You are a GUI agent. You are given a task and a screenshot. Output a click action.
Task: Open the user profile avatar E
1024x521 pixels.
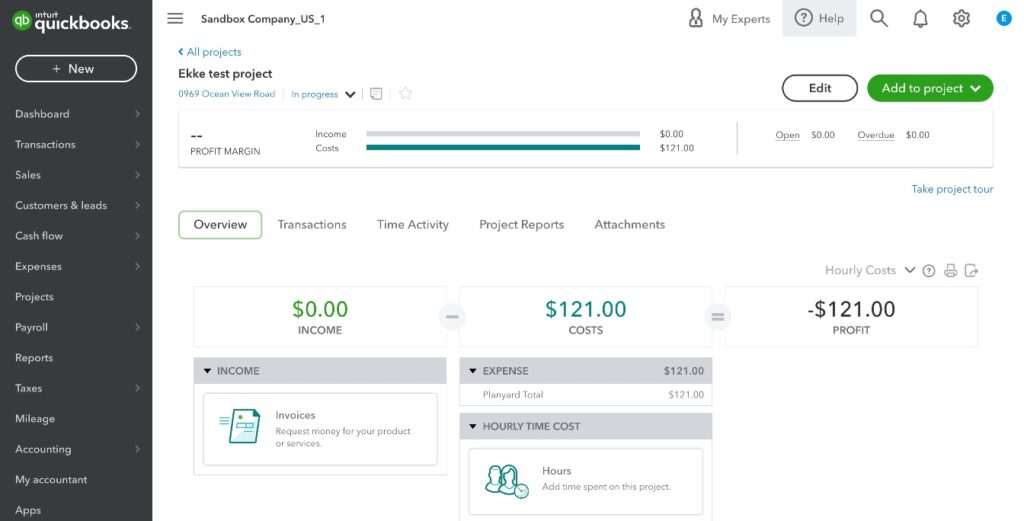click(1004, 18)
